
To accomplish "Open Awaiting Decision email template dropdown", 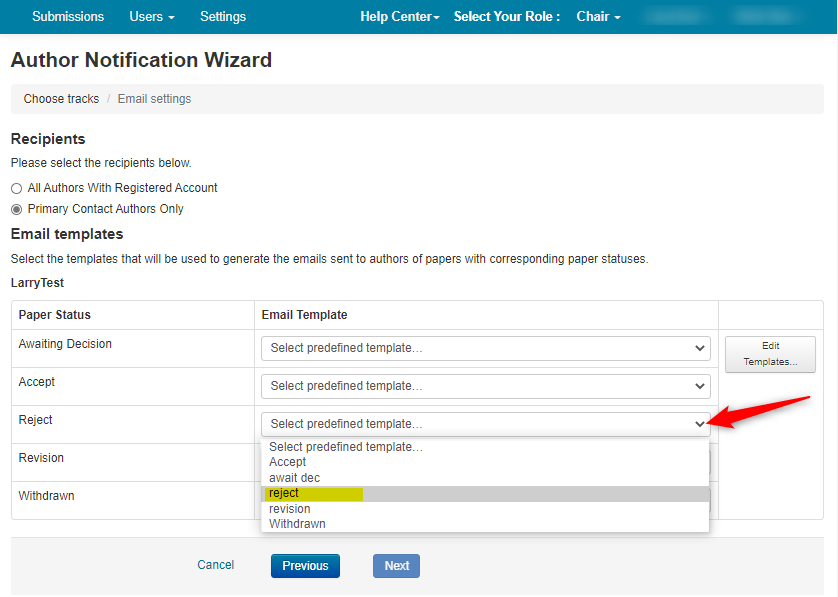I will tap(485, 348).
